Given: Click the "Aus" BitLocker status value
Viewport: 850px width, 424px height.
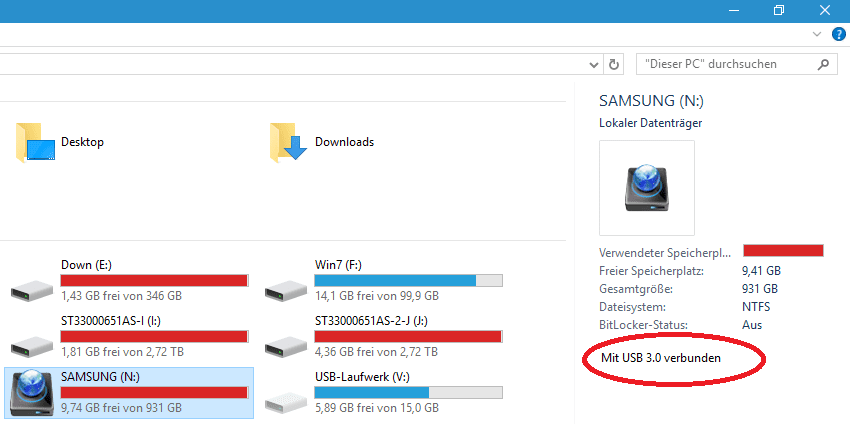Looking at the screenshot, I should (x=752, y=325).
